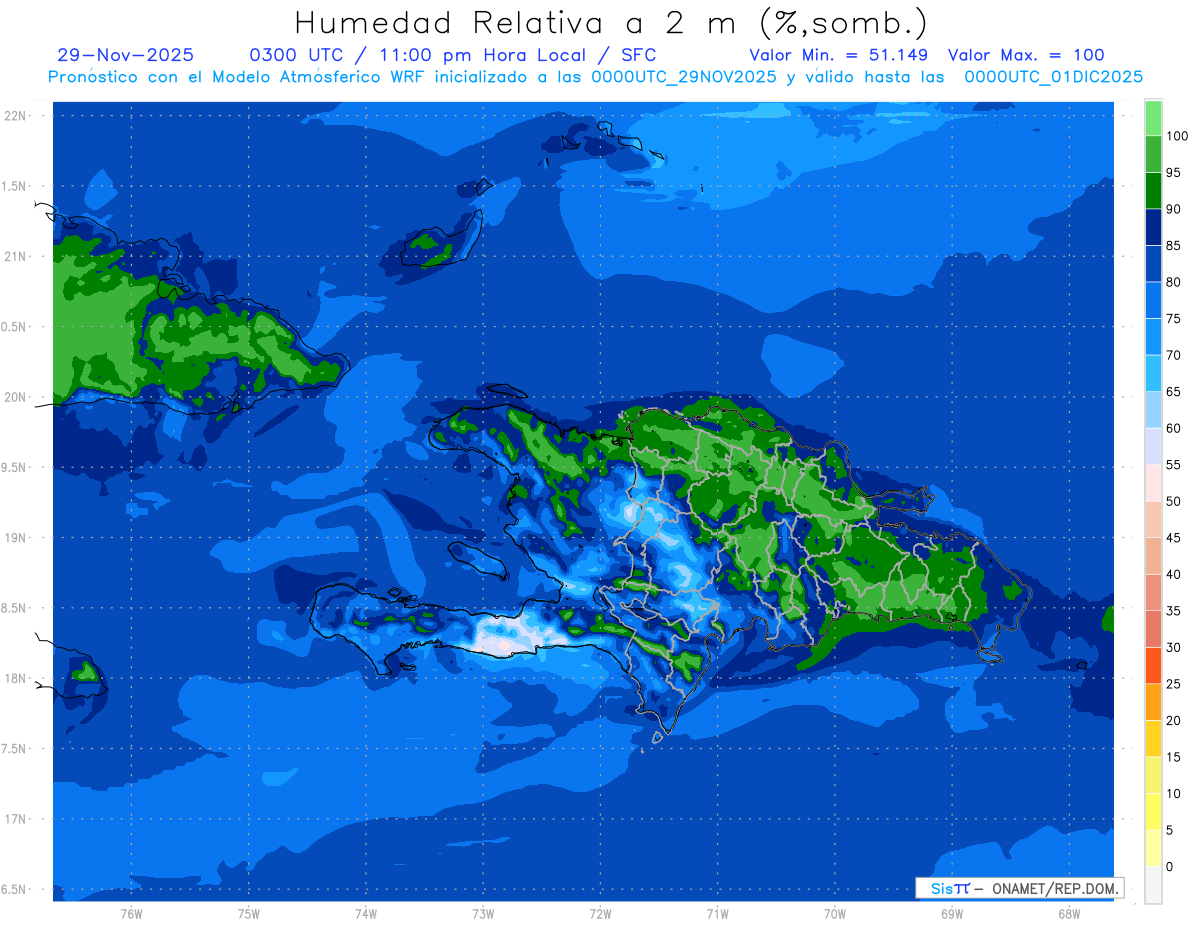Click the colorbar label '45'
This screenshot has height=927, width=1200.
(x=1173, y=538)
